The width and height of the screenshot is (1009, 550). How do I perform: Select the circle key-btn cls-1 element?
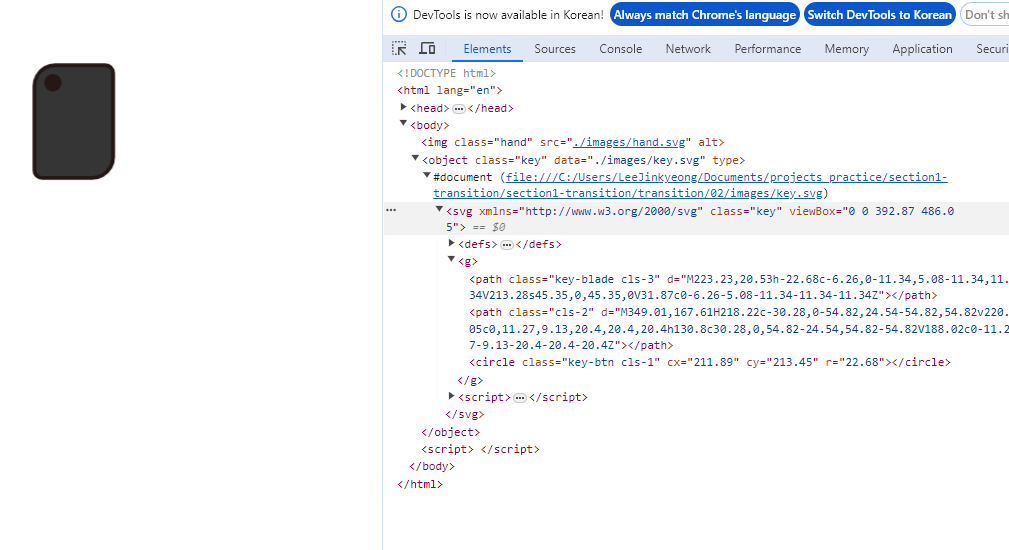(x=710, y=362)
